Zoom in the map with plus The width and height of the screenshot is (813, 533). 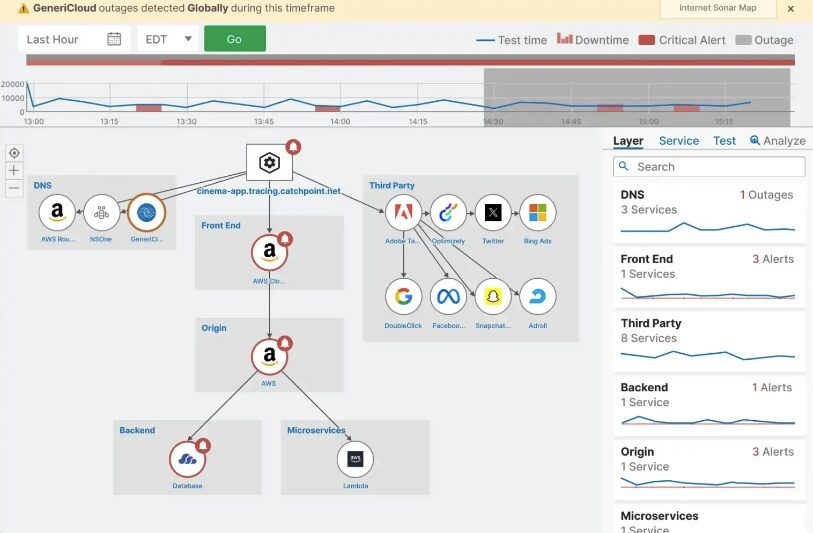(15, 171)
